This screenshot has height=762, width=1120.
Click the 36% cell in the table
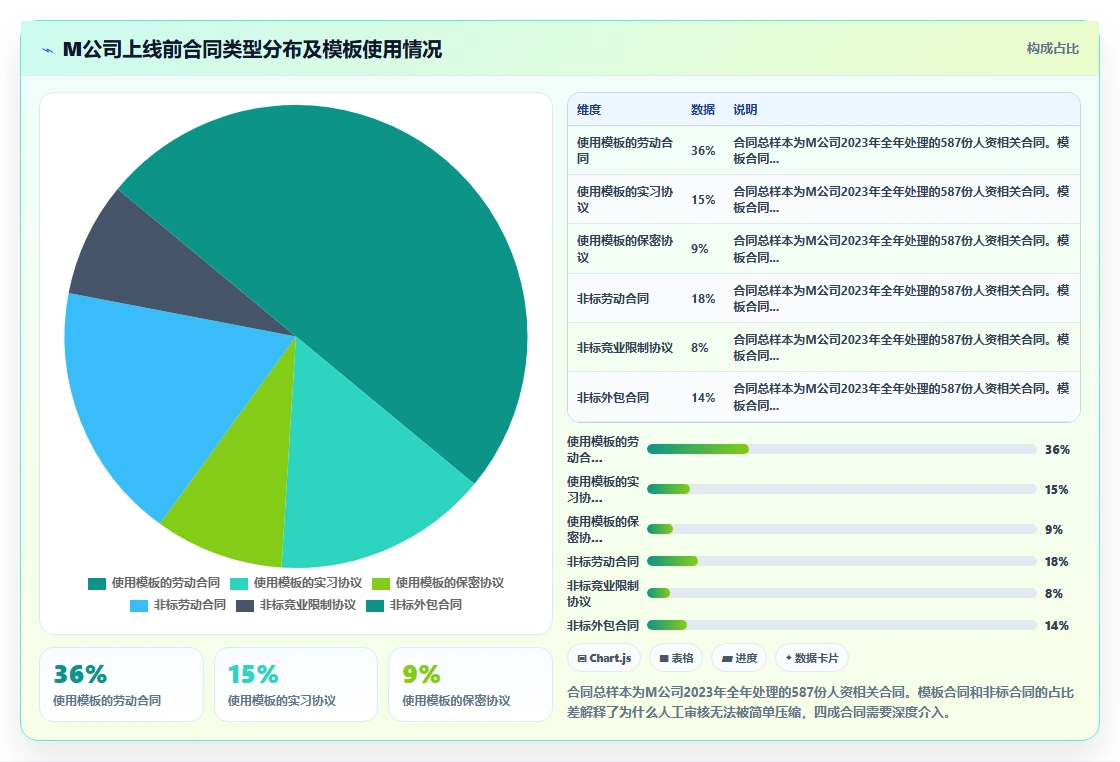[703, 151]
